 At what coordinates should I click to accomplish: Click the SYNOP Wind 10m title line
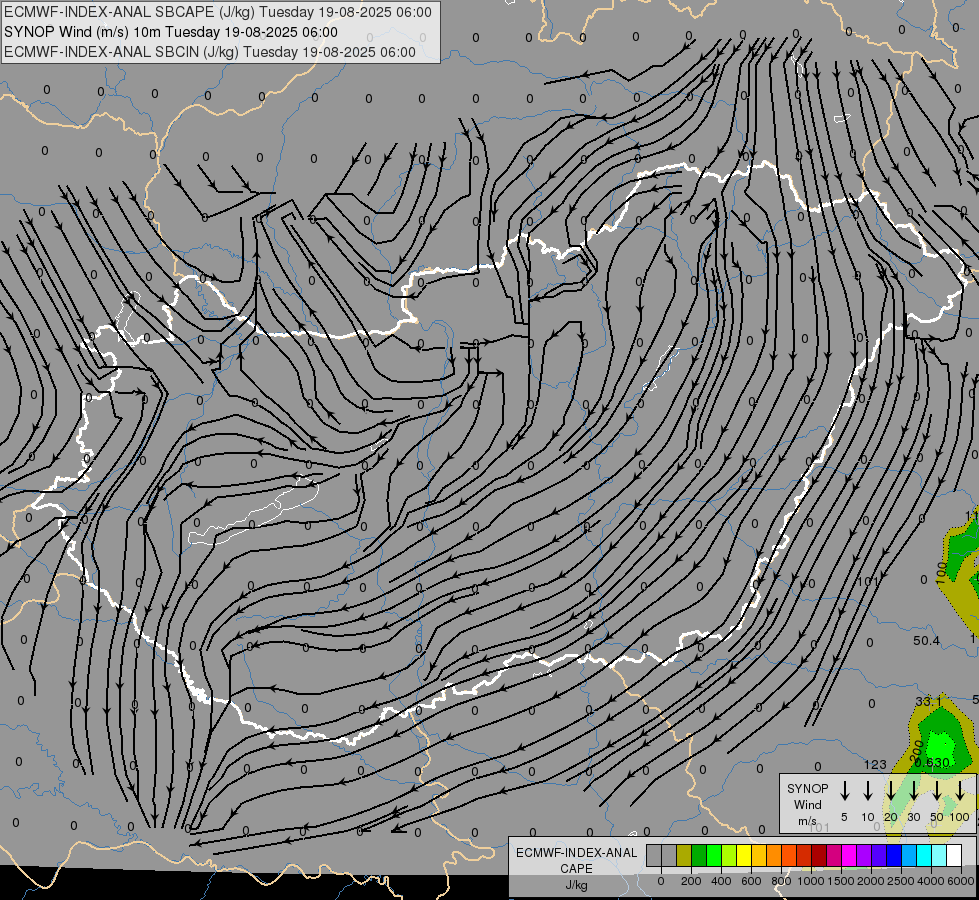[170, 32]
